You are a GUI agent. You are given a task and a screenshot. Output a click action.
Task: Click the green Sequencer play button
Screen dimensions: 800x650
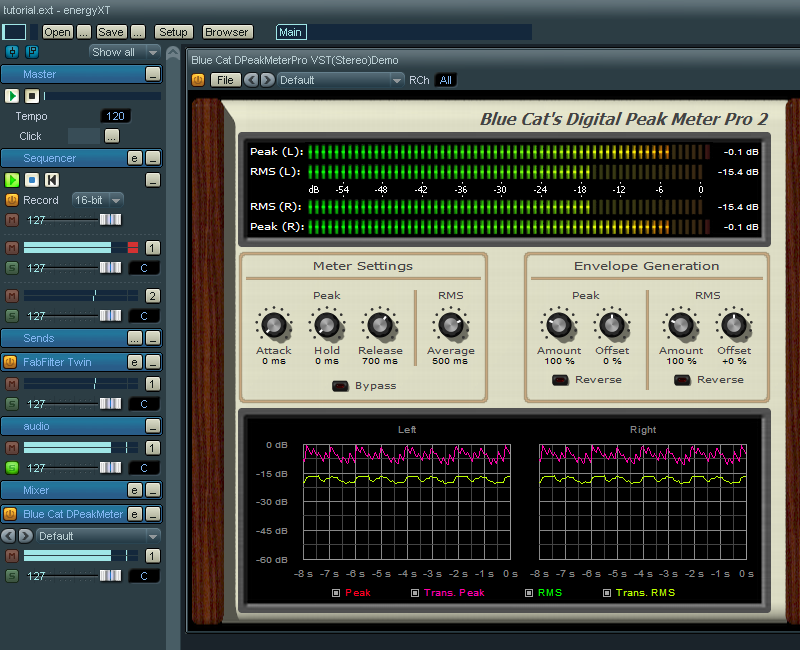(x=12, y=180)
